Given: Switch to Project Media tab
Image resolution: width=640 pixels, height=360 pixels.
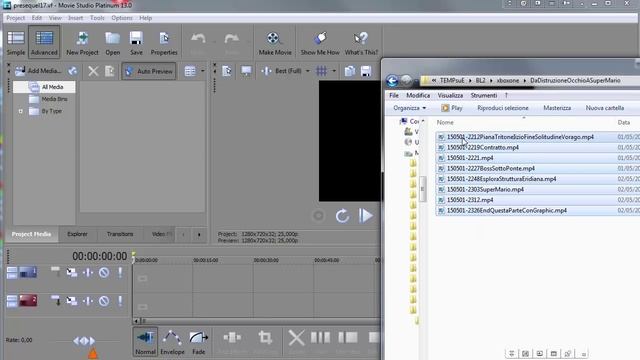Looking at the screenshot, I should 31,234.
